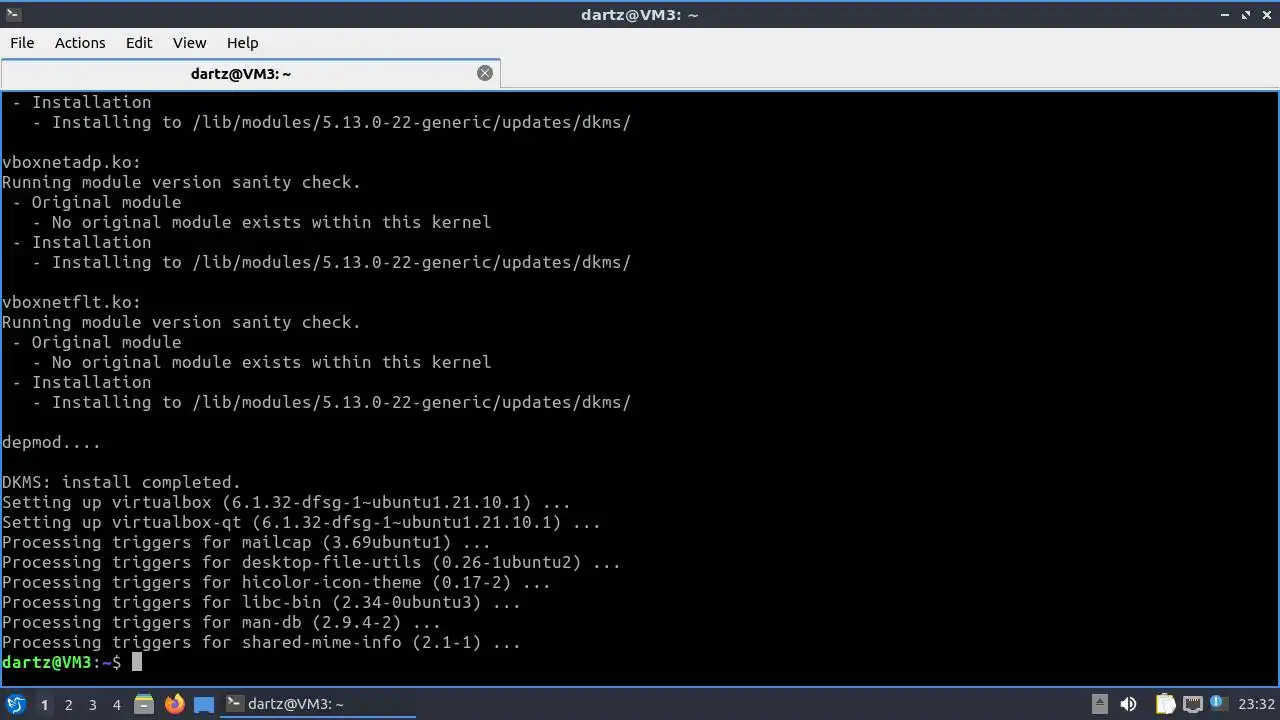1280x720 pixels.
Task: Click the 'vboxnetflt.ko:' line
Action: point(71,302)
